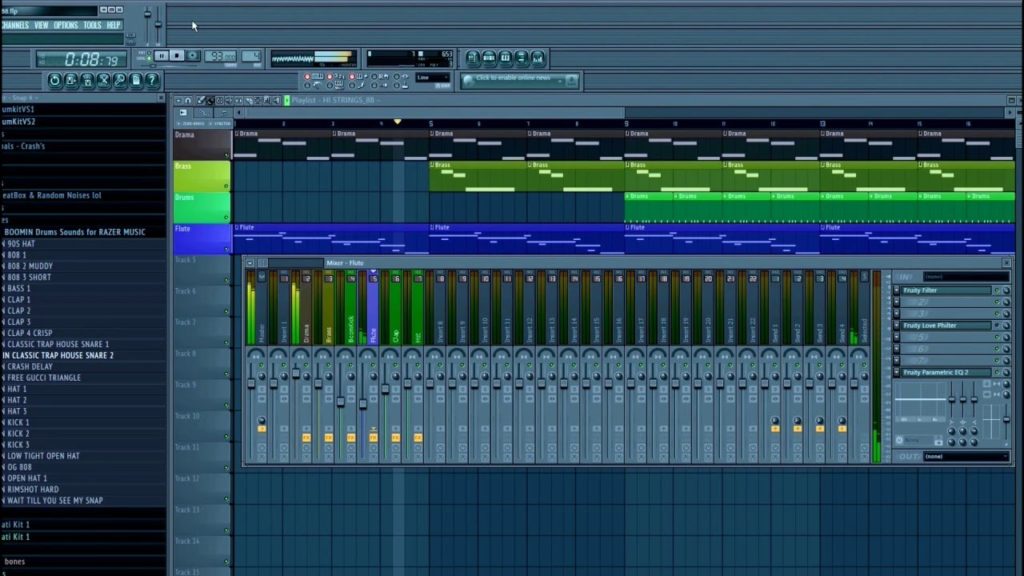This screenshot has width=1024, height=576.
Task: Toggle the Fruity Parametric EQ 2 enable LED
Action: (x=997, y=372)
